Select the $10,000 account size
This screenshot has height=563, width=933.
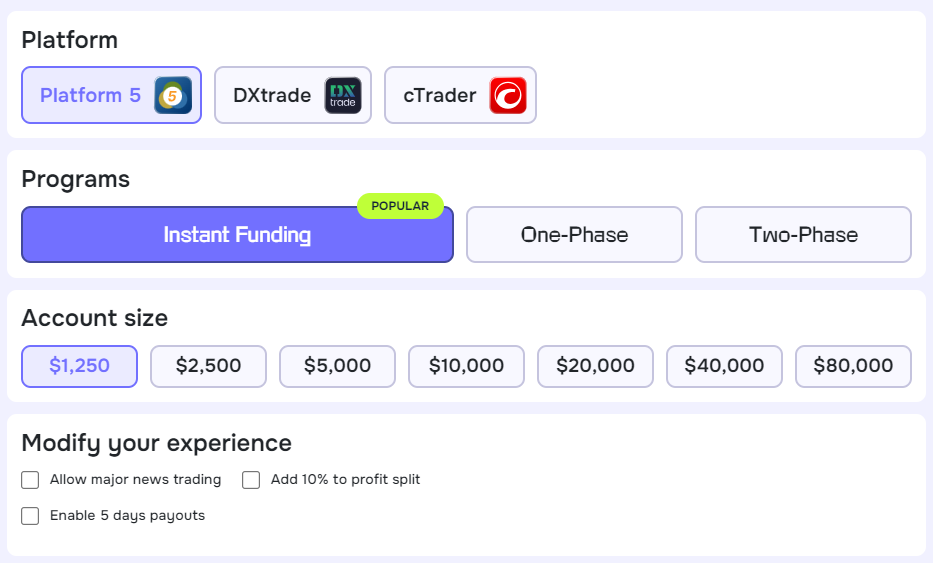point(466,366)
